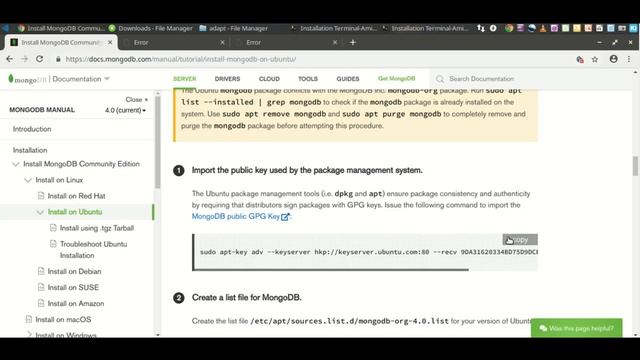Open the Introduction sidebar item
This screenshot has height=360, width=640.
tap(32, 129)
